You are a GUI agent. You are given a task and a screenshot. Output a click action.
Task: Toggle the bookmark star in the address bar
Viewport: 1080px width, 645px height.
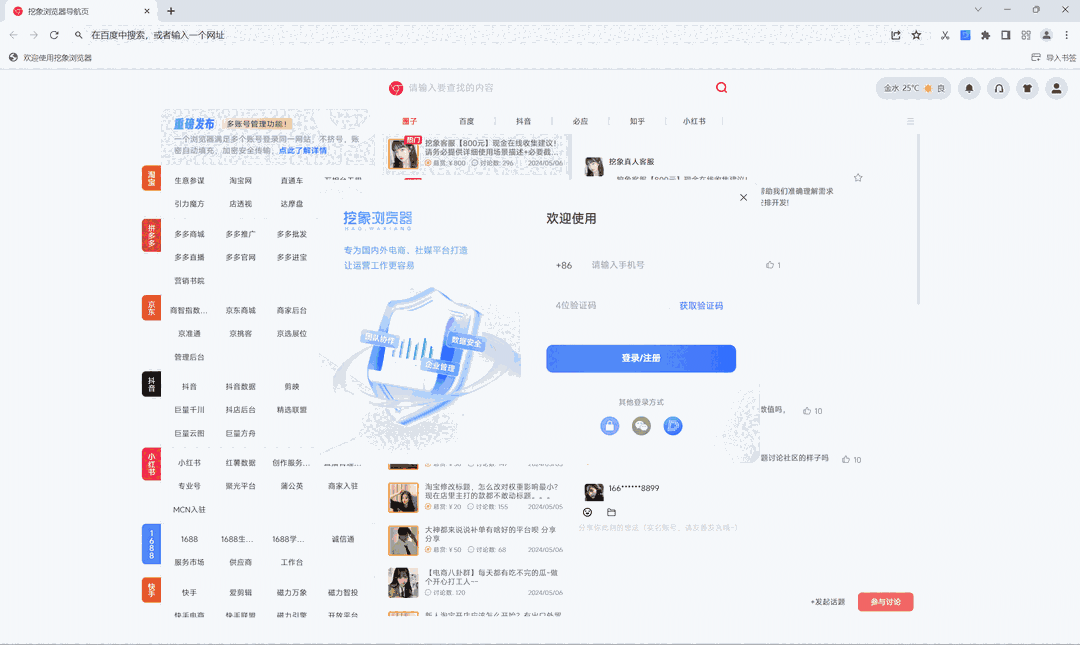[916, 34]
